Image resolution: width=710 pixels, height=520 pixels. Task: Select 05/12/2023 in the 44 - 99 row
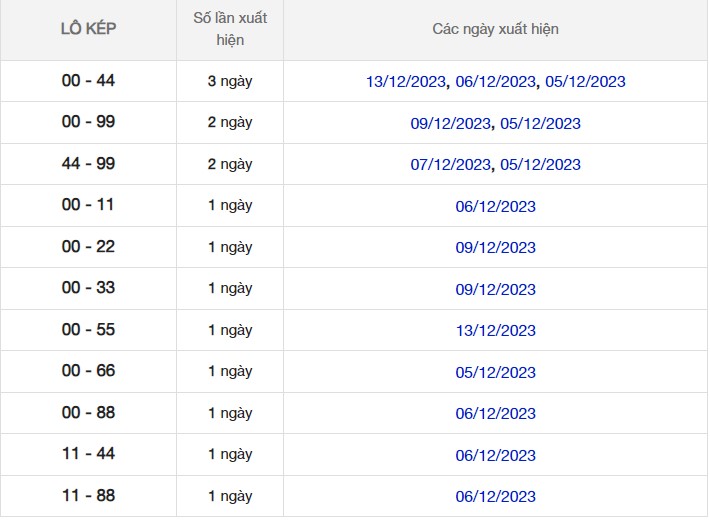540,165
